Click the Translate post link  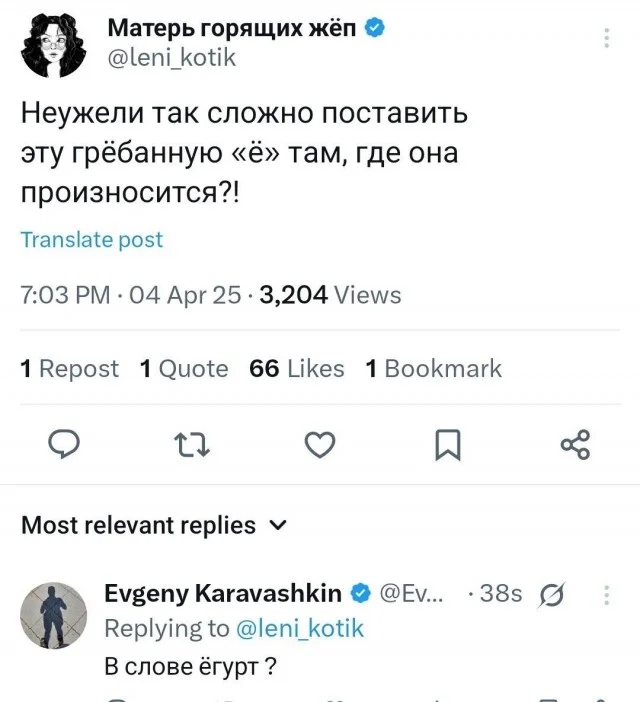(x=91, y=240)
